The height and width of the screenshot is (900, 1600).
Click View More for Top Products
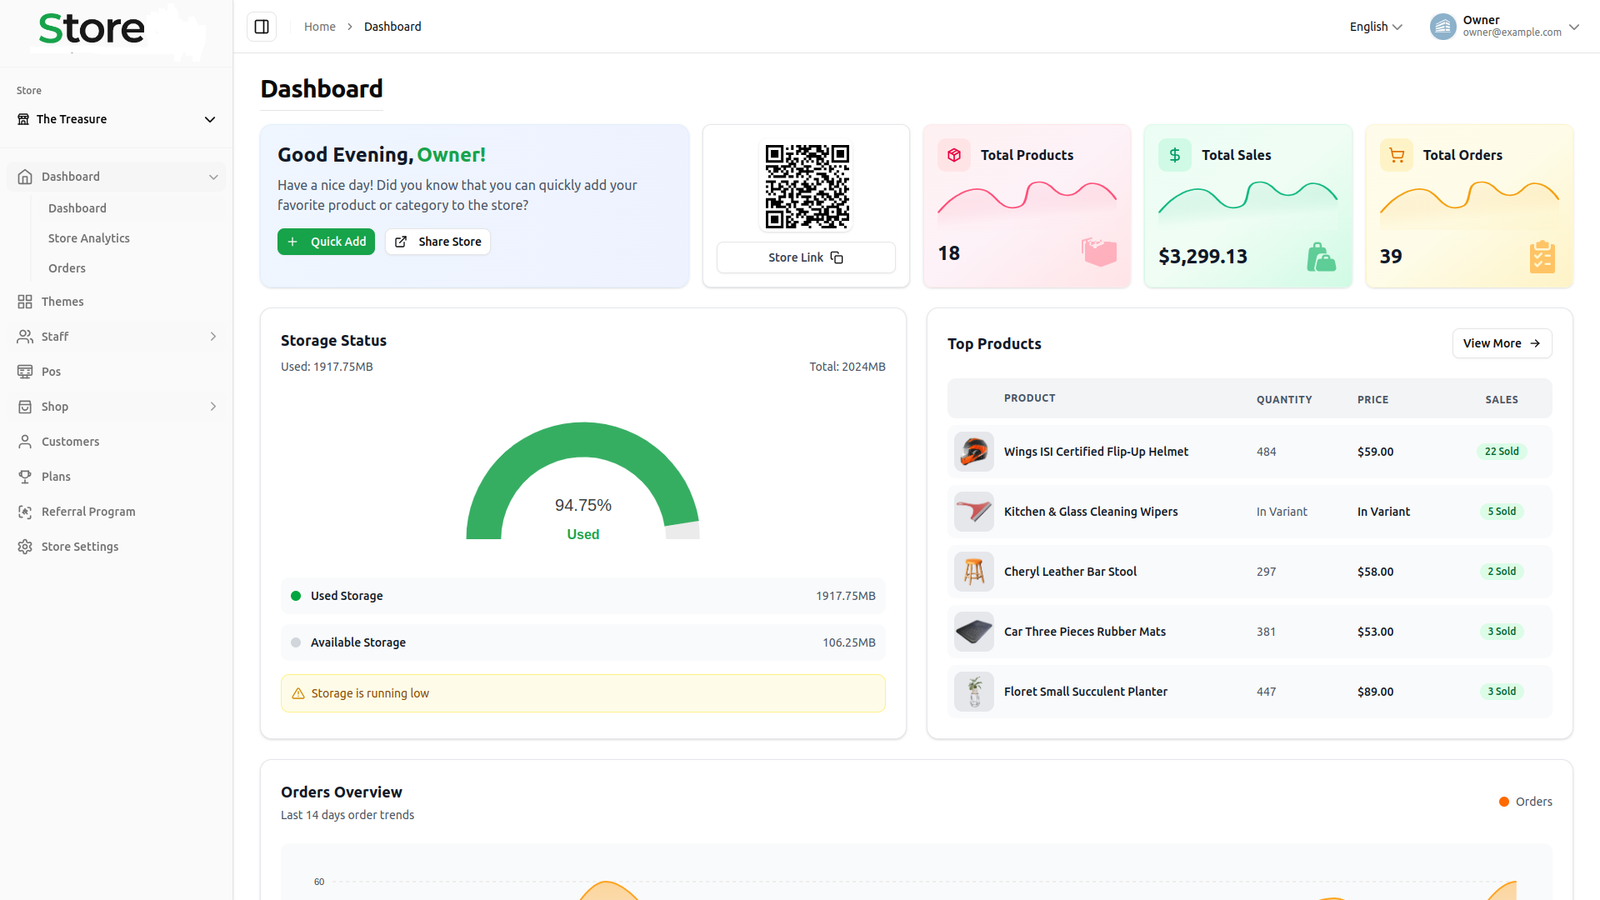(1501, 343)
